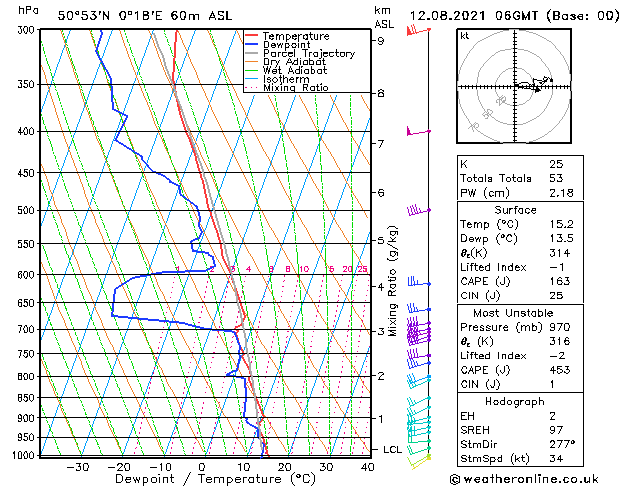Click the red wind barb at 300 hPa

pyautogui.click(x=418, y=30)
